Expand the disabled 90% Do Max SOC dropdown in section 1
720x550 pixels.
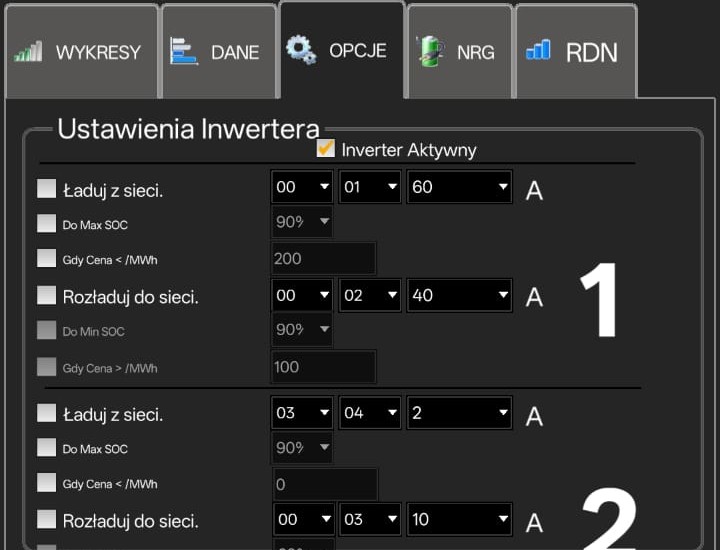pos(302,221)
